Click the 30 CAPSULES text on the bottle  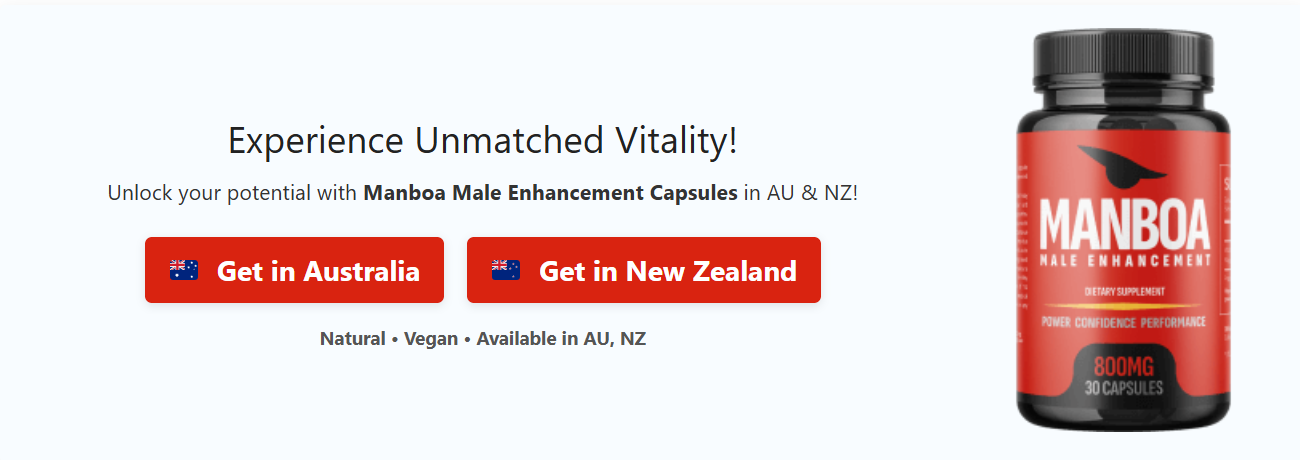pyautogui.click(x=1123, y=388)
